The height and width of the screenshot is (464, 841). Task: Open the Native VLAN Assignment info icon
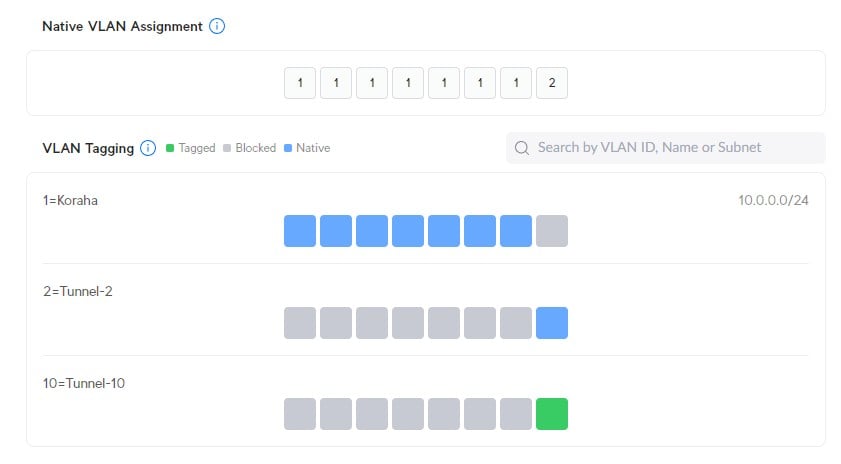click(217, 26)
